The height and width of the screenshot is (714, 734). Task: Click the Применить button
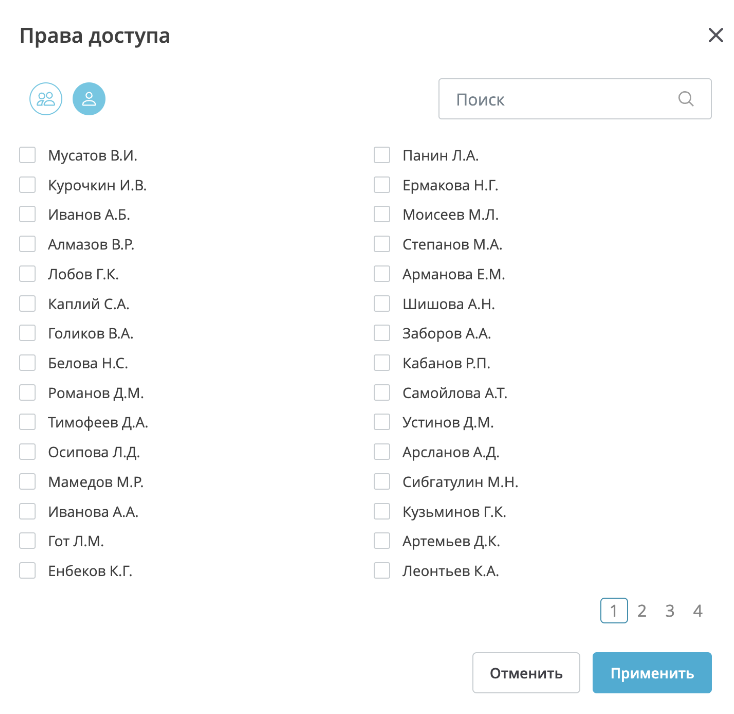[652, 673]
